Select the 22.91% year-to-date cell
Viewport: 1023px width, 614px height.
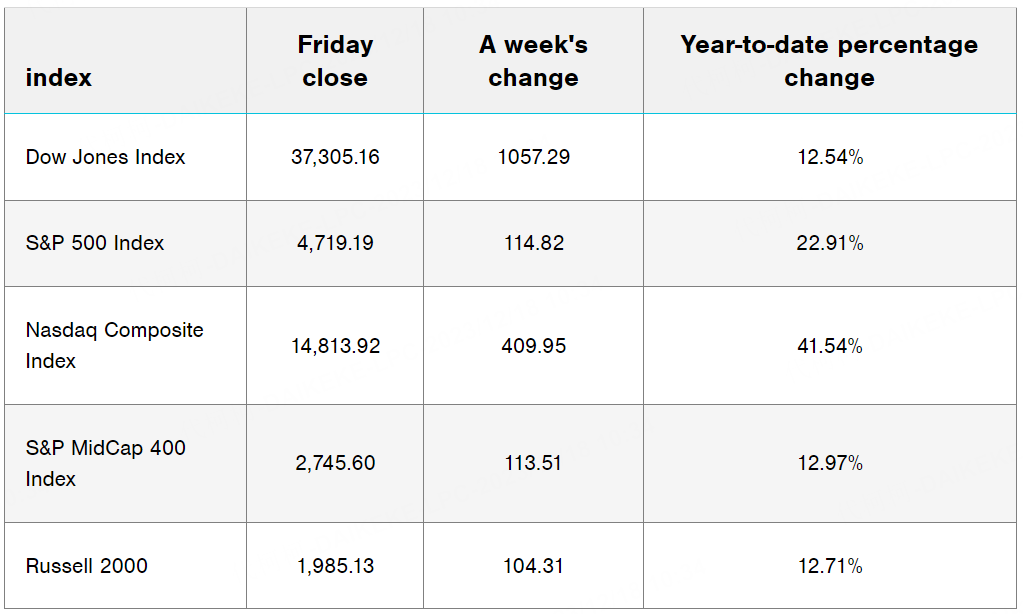tap(830, 243)
